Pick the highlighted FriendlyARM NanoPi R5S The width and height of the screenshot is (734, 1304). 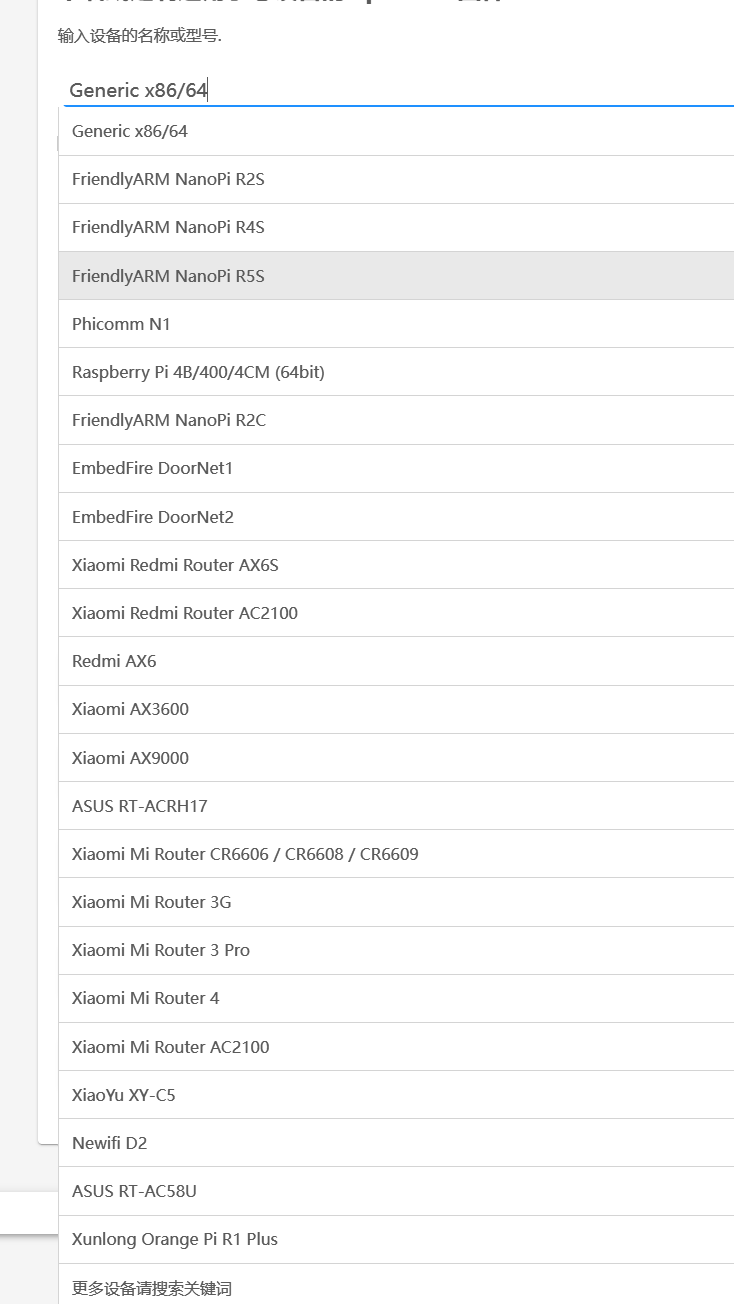tap(168, 276)
